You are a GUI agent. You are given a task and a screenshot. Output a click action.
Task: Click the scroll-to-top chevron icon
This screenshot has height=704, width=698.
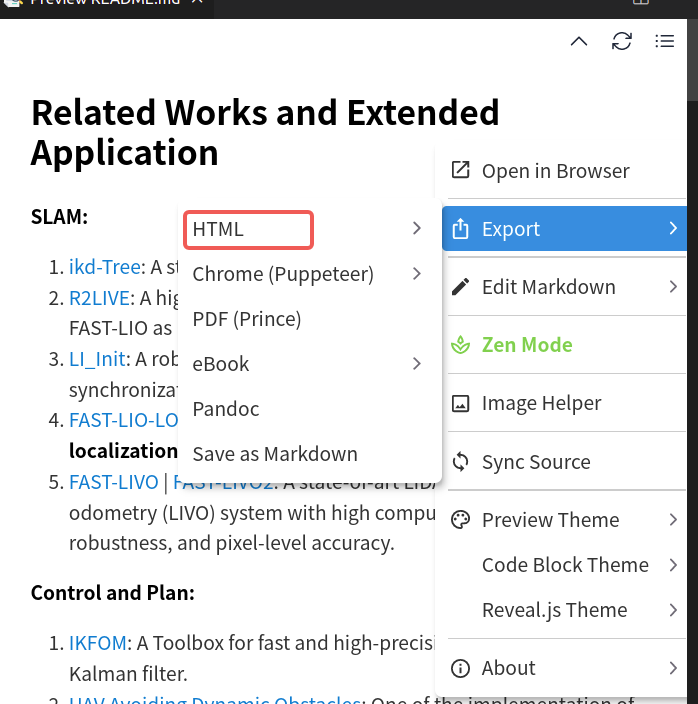click(x=578, y=41)
